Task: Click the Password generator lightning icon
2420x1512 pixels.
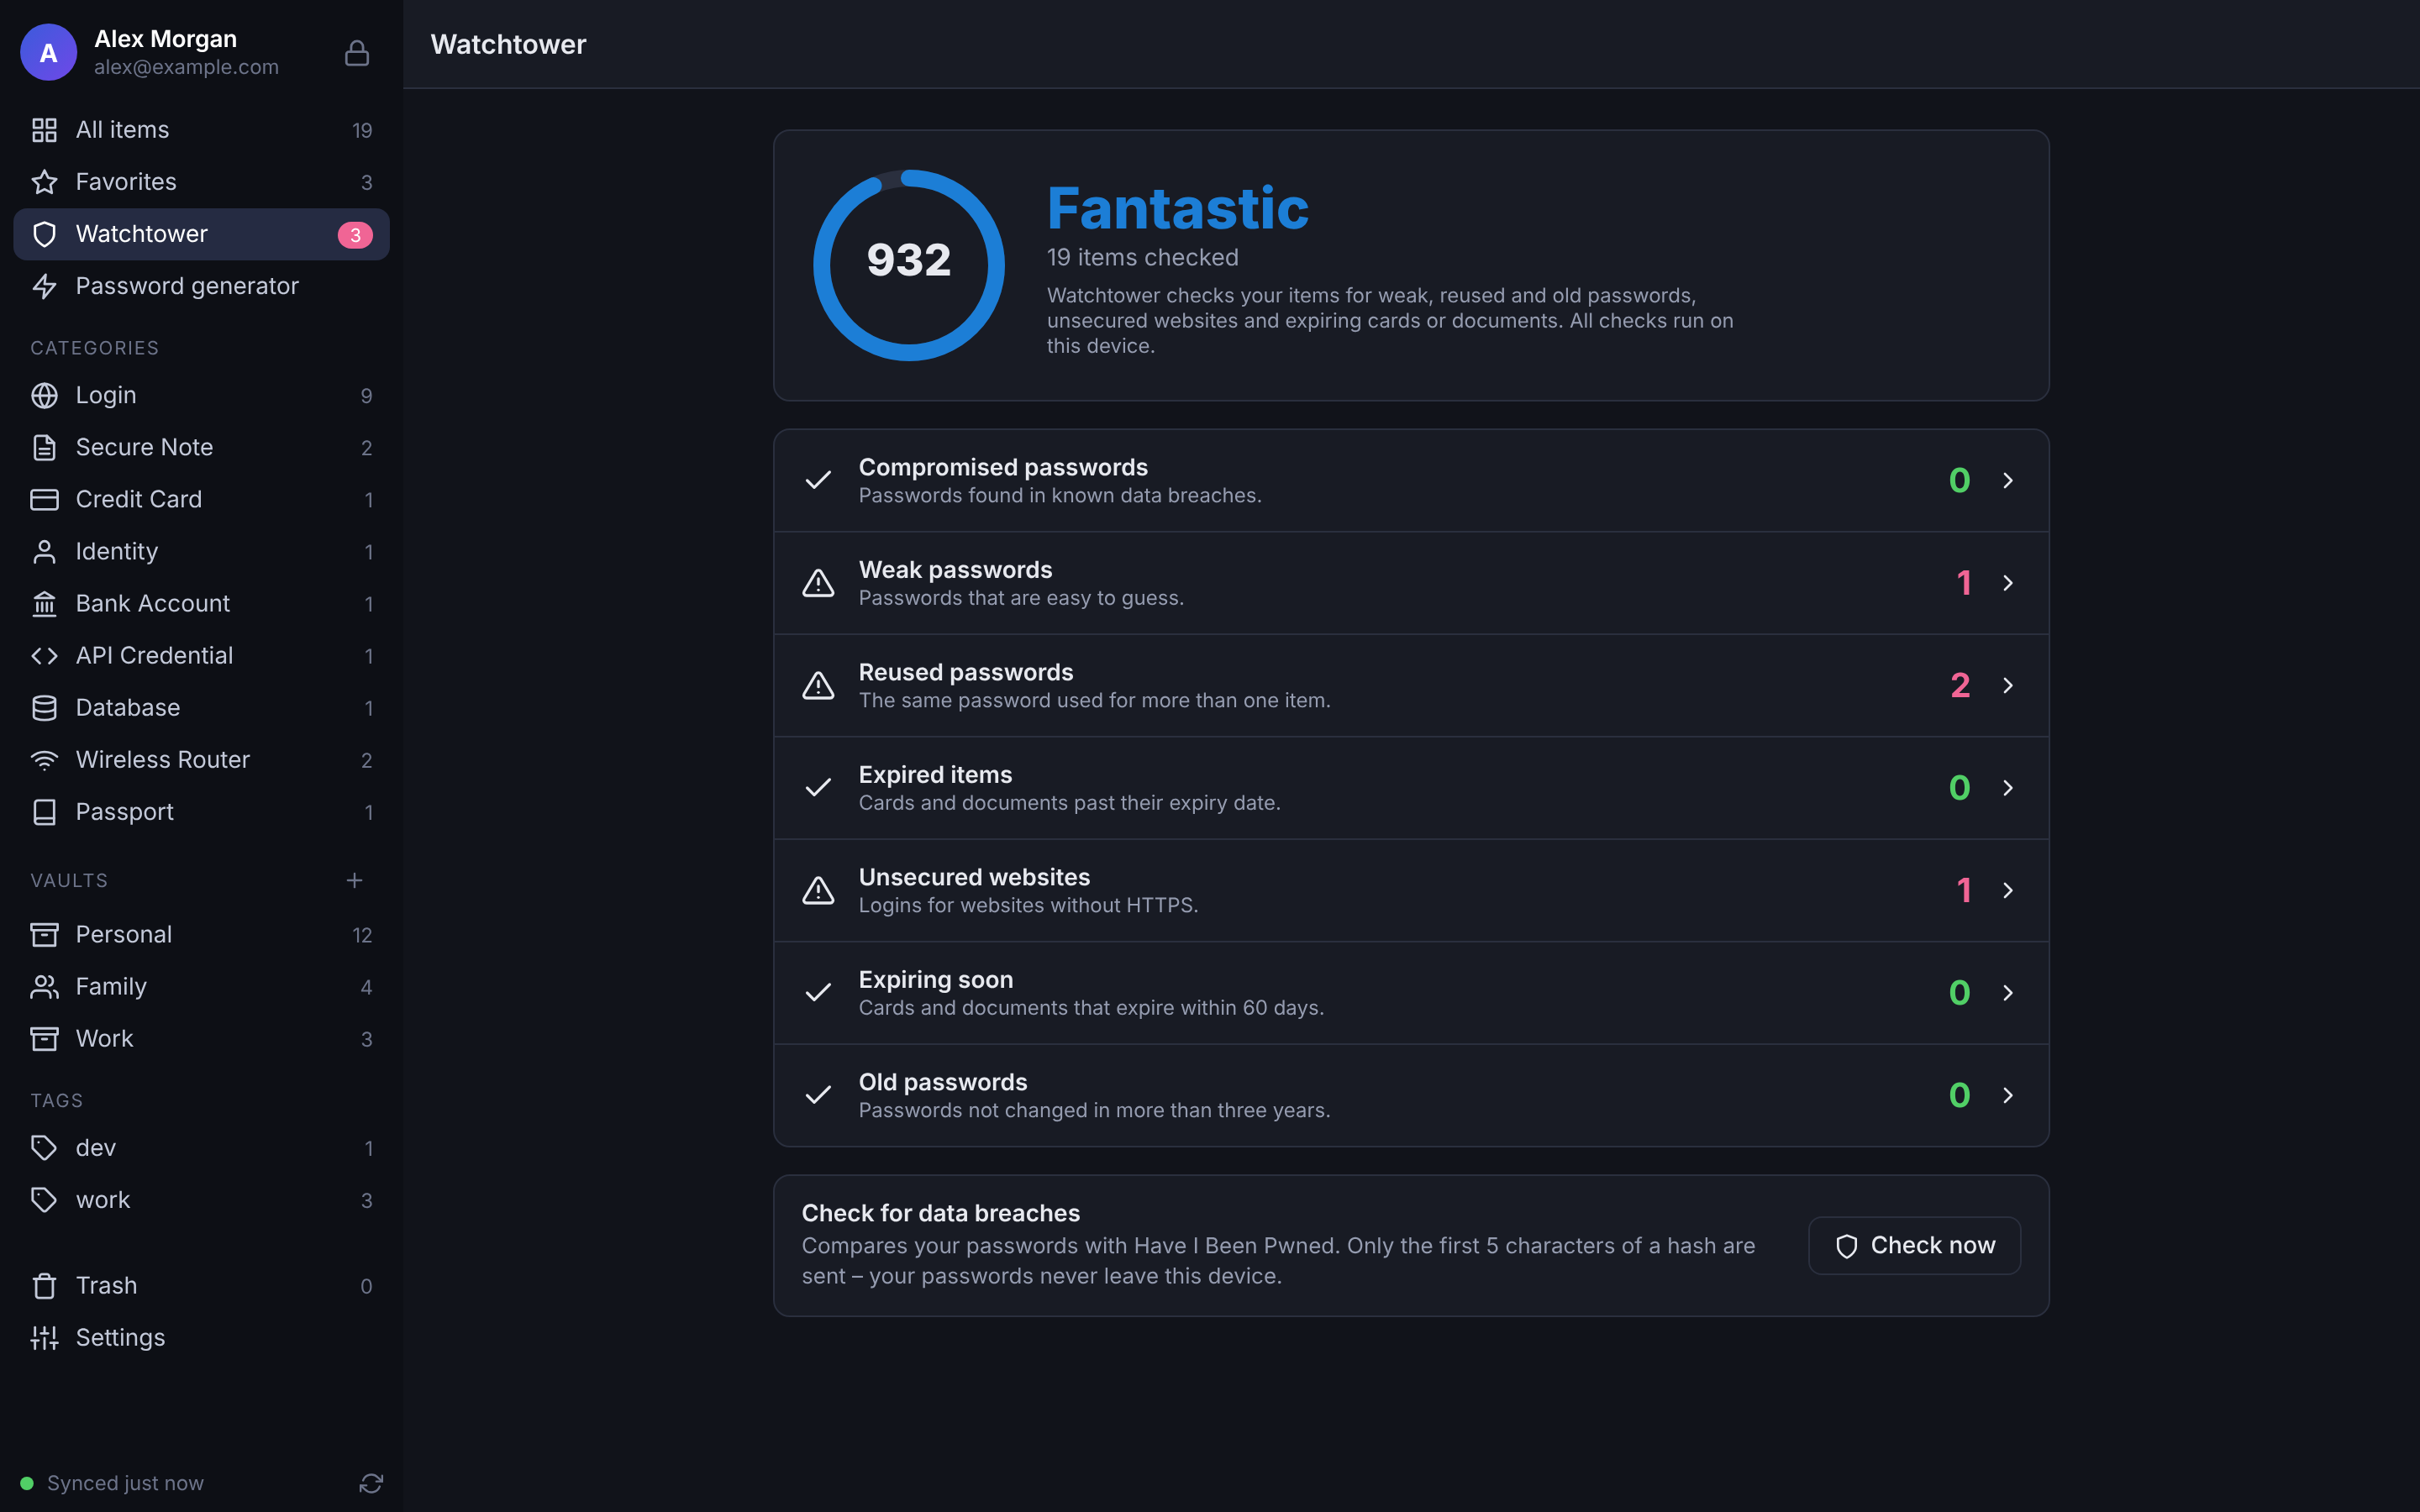Action: 44,286
